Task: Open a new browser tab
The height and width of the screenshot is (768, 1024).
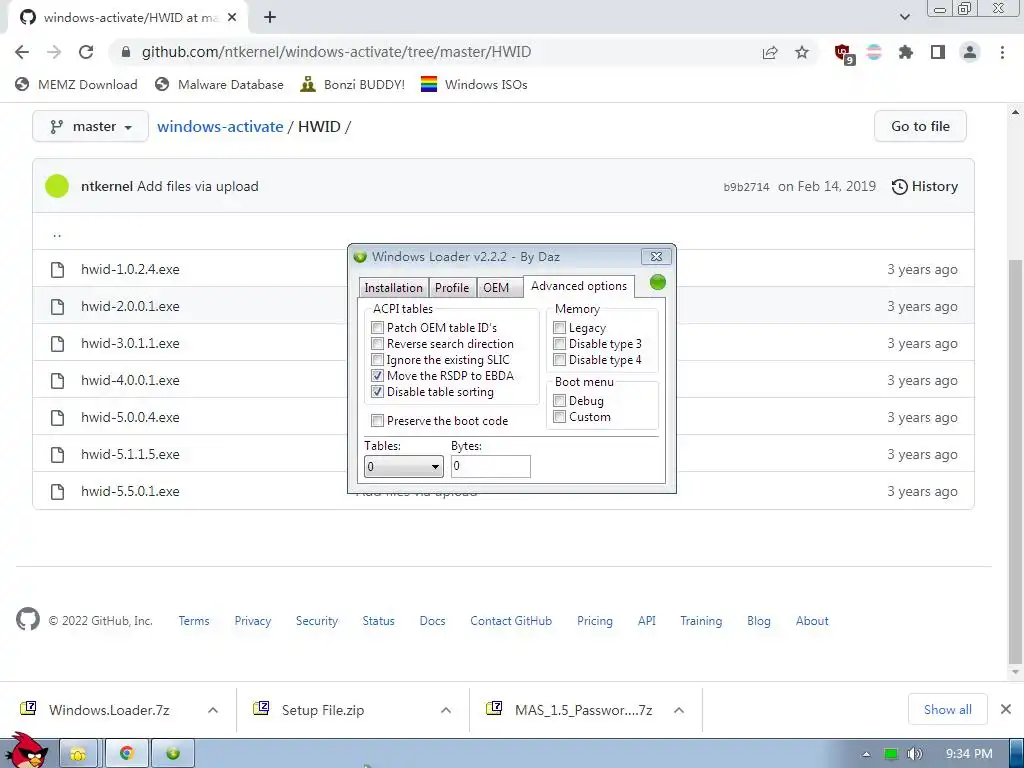Action: click(x=270, y=18)
